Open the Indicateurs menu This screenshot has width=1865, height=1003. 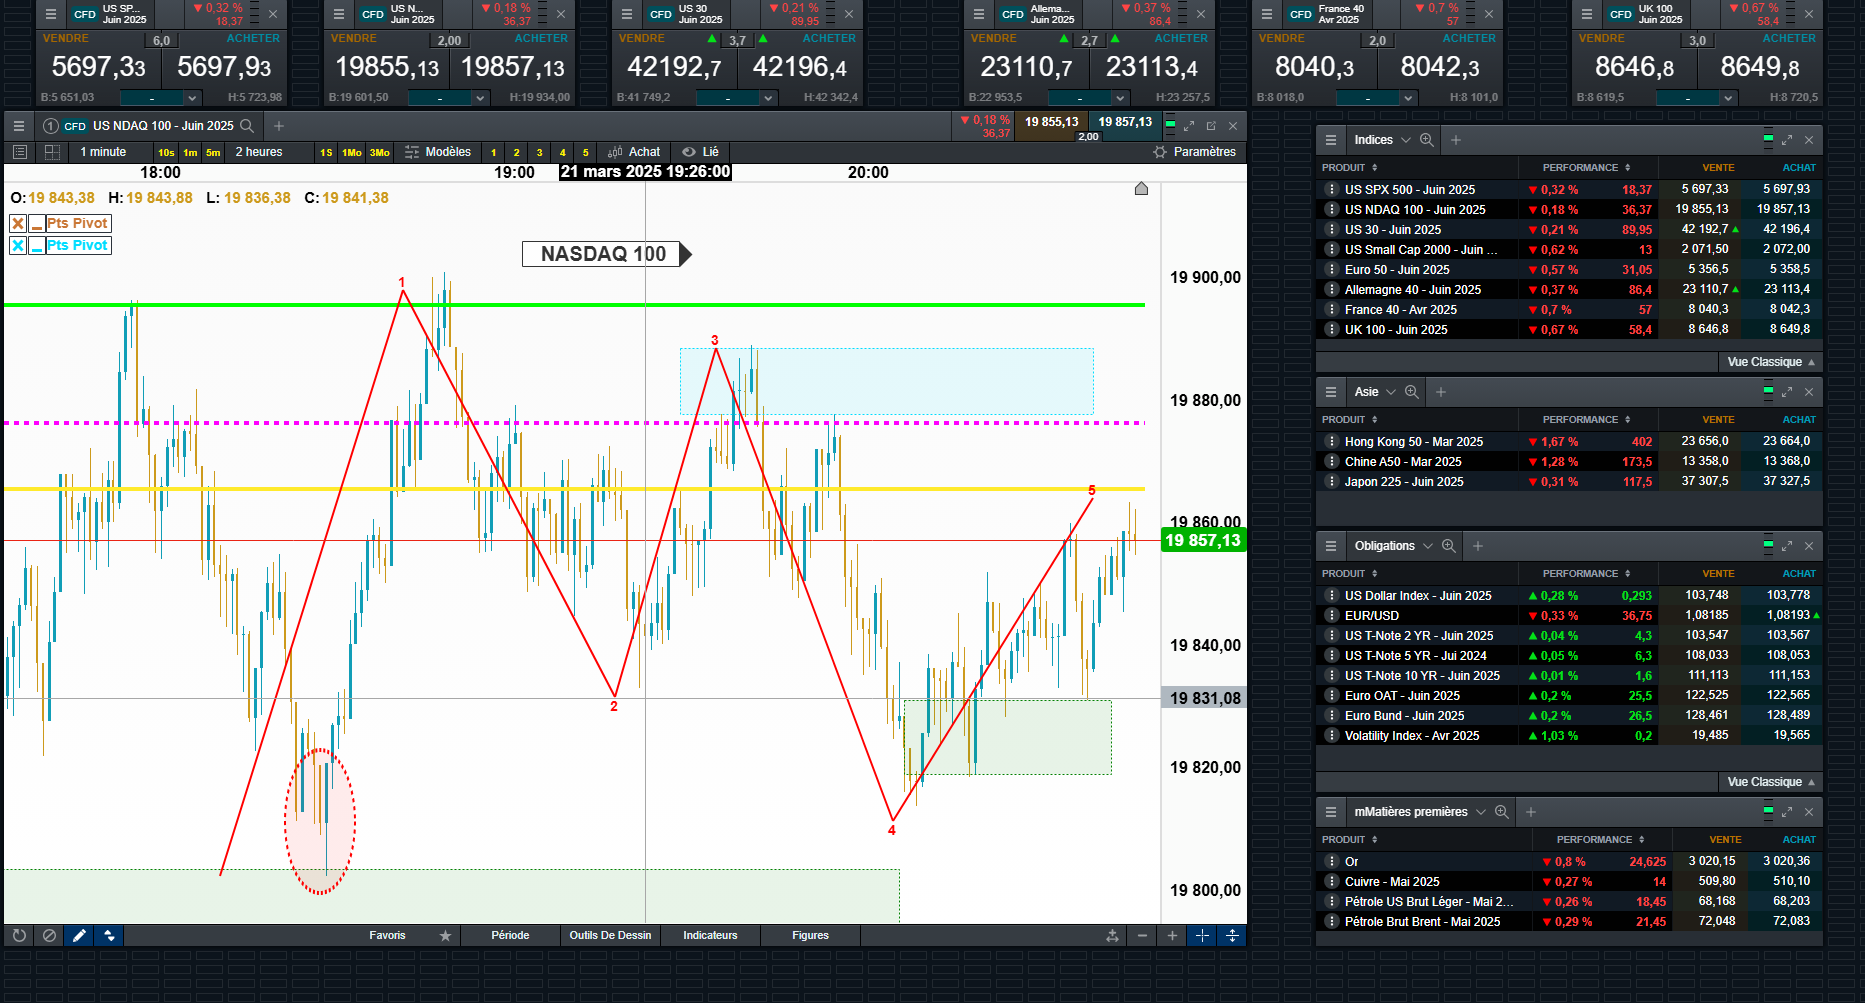click(710, 936)
